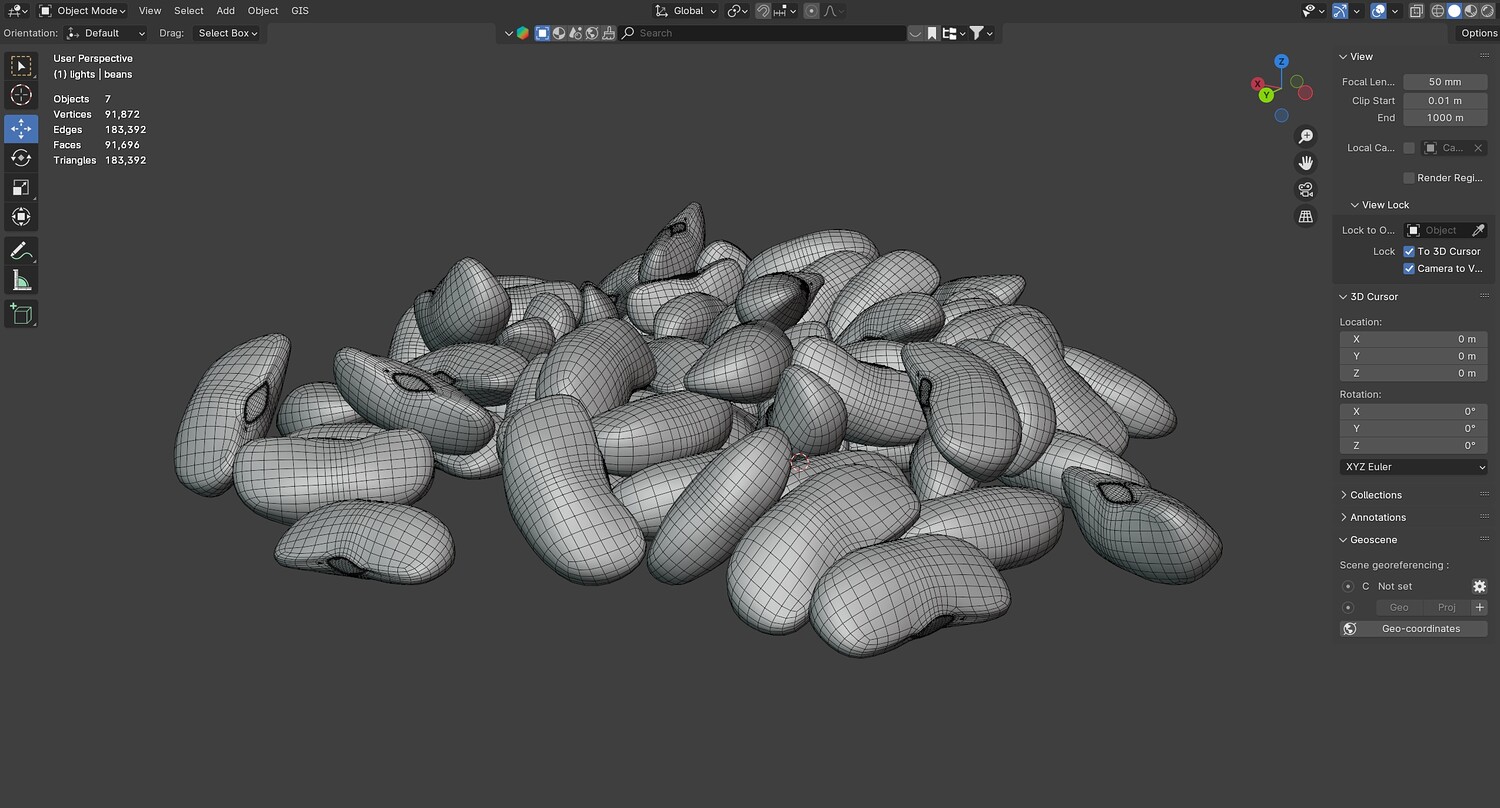Image resolution: width=1500 pixels, height=808 pixels.
Task: Click the bookmark icon next to the search bar
Action: click(932, 33)
